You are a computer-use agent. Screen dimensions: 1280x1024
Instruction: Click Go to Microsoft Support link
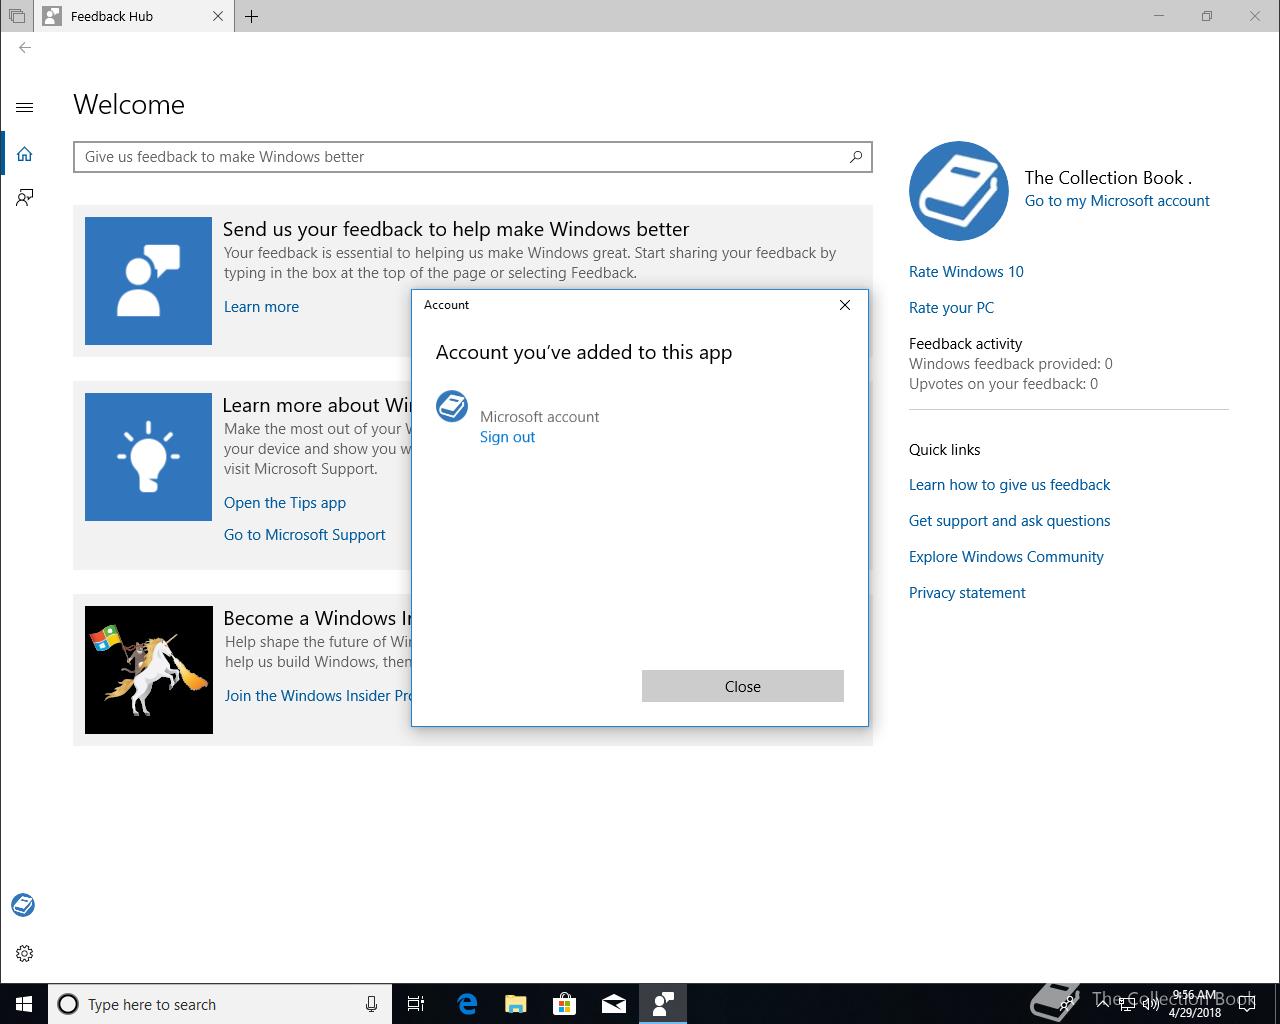pos(304,535)
